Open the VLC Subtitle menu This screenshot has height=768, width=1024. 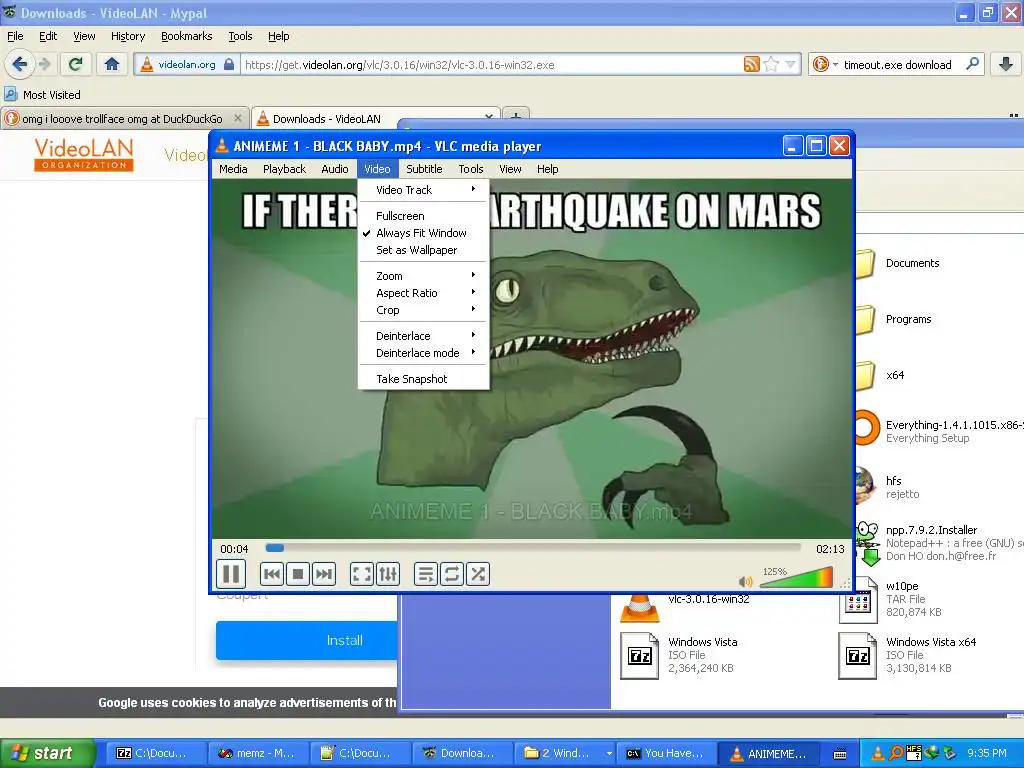pyautogui.click(x=424, y=169)
